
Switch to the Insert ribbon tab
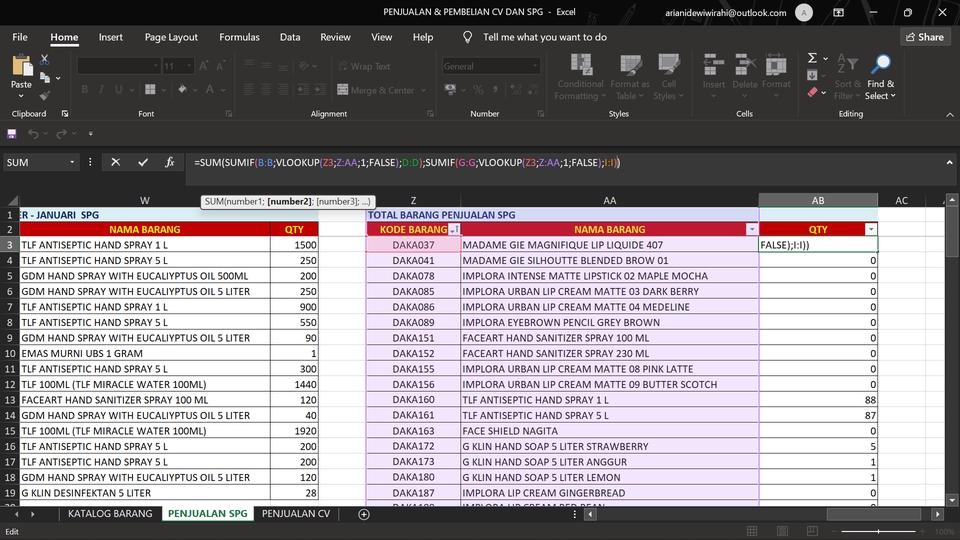[110, 37]
